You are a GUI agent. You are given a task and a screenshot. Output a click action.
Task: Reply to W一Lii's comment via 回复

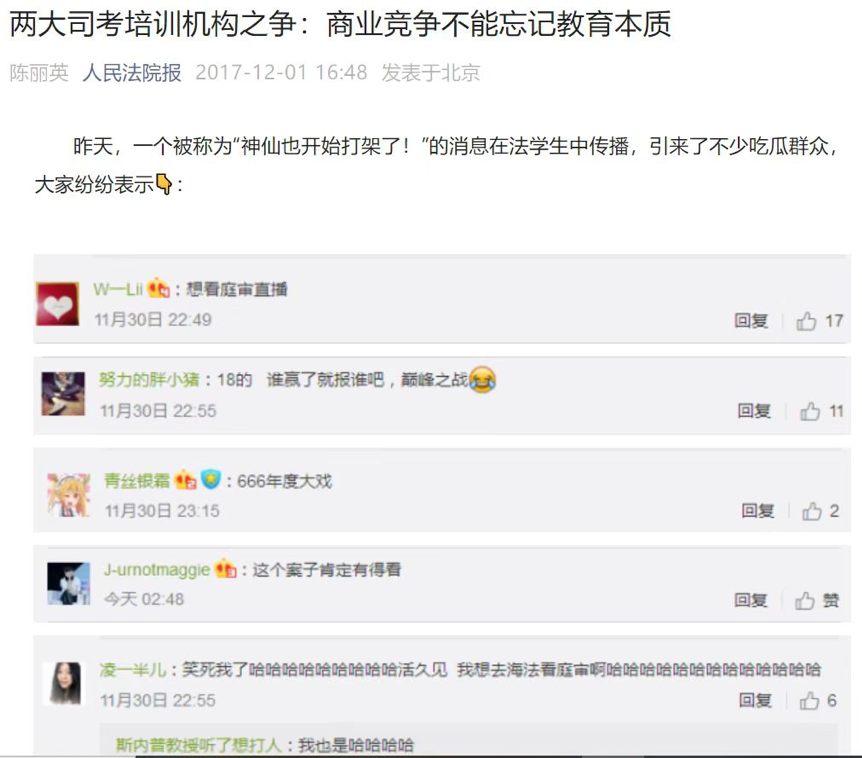tap(751, 320)
